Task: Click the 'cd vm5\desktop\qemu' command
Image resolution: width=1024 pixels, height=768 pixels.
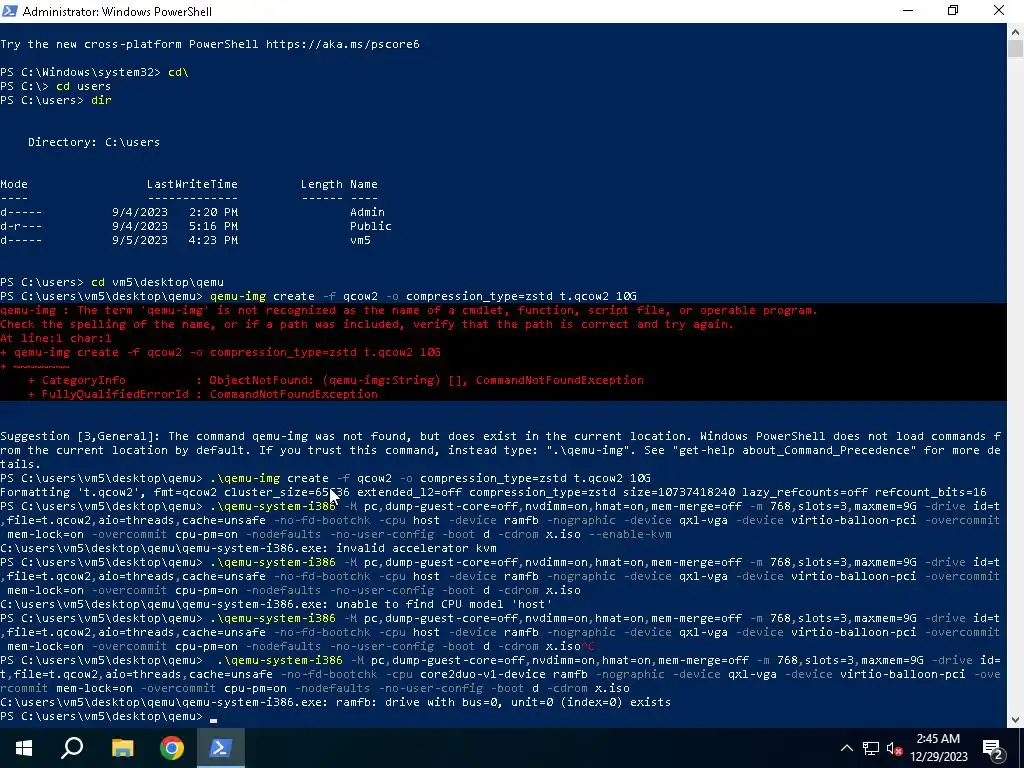Action: tap(157, 282)
